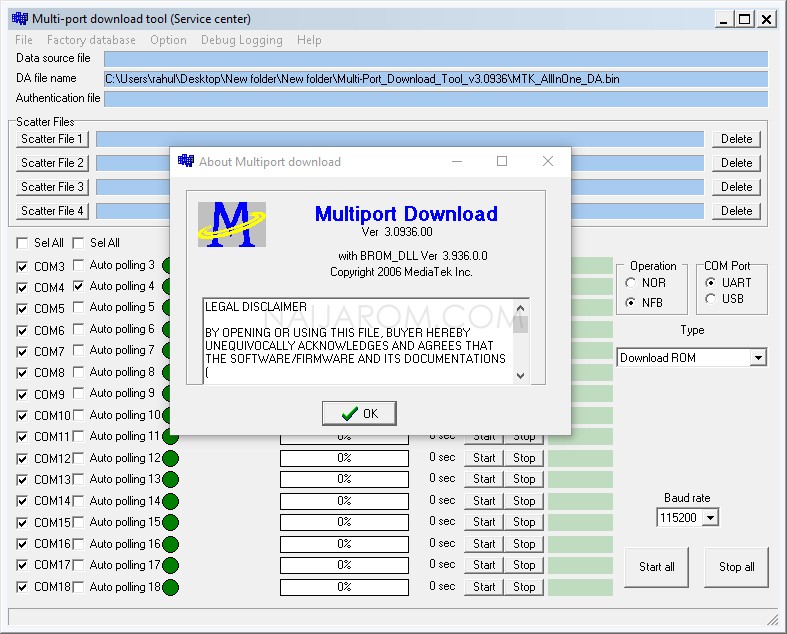Stop download on the COM18 row
The image size is (787, 634).
pyautogui.click(x=524, y=587)
